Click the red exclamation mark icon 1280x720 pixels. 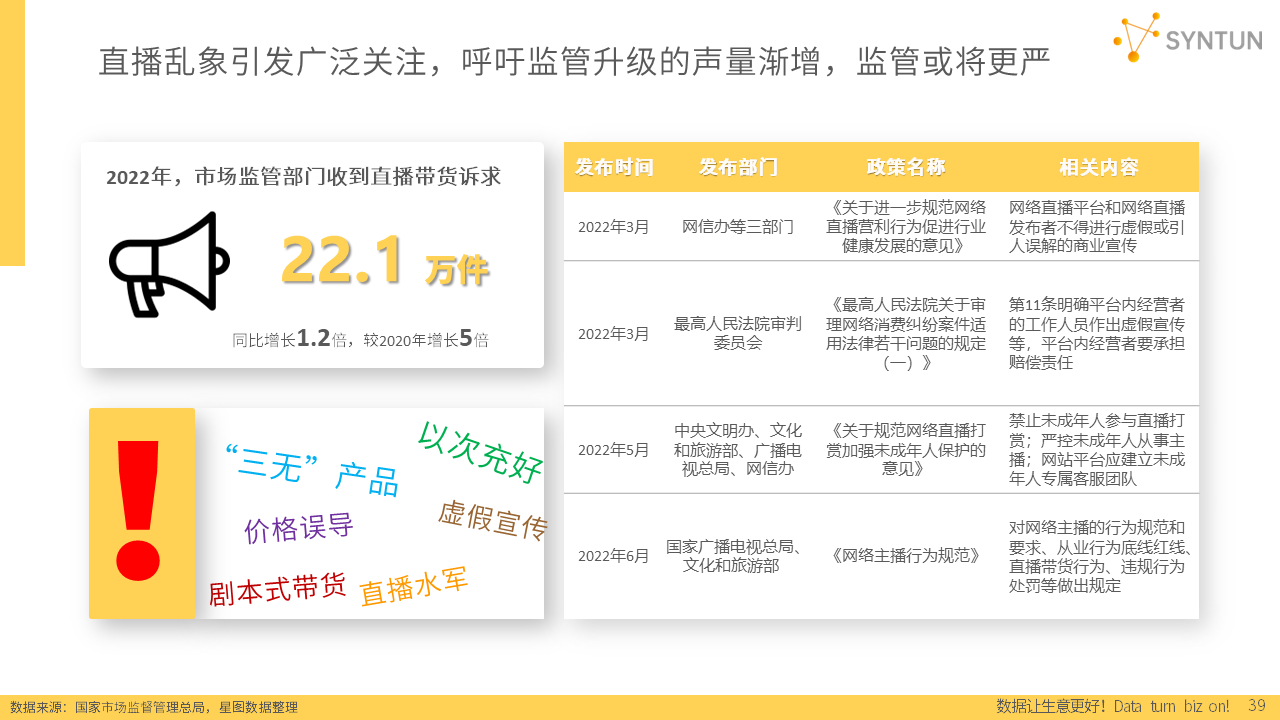click(138, 510)
